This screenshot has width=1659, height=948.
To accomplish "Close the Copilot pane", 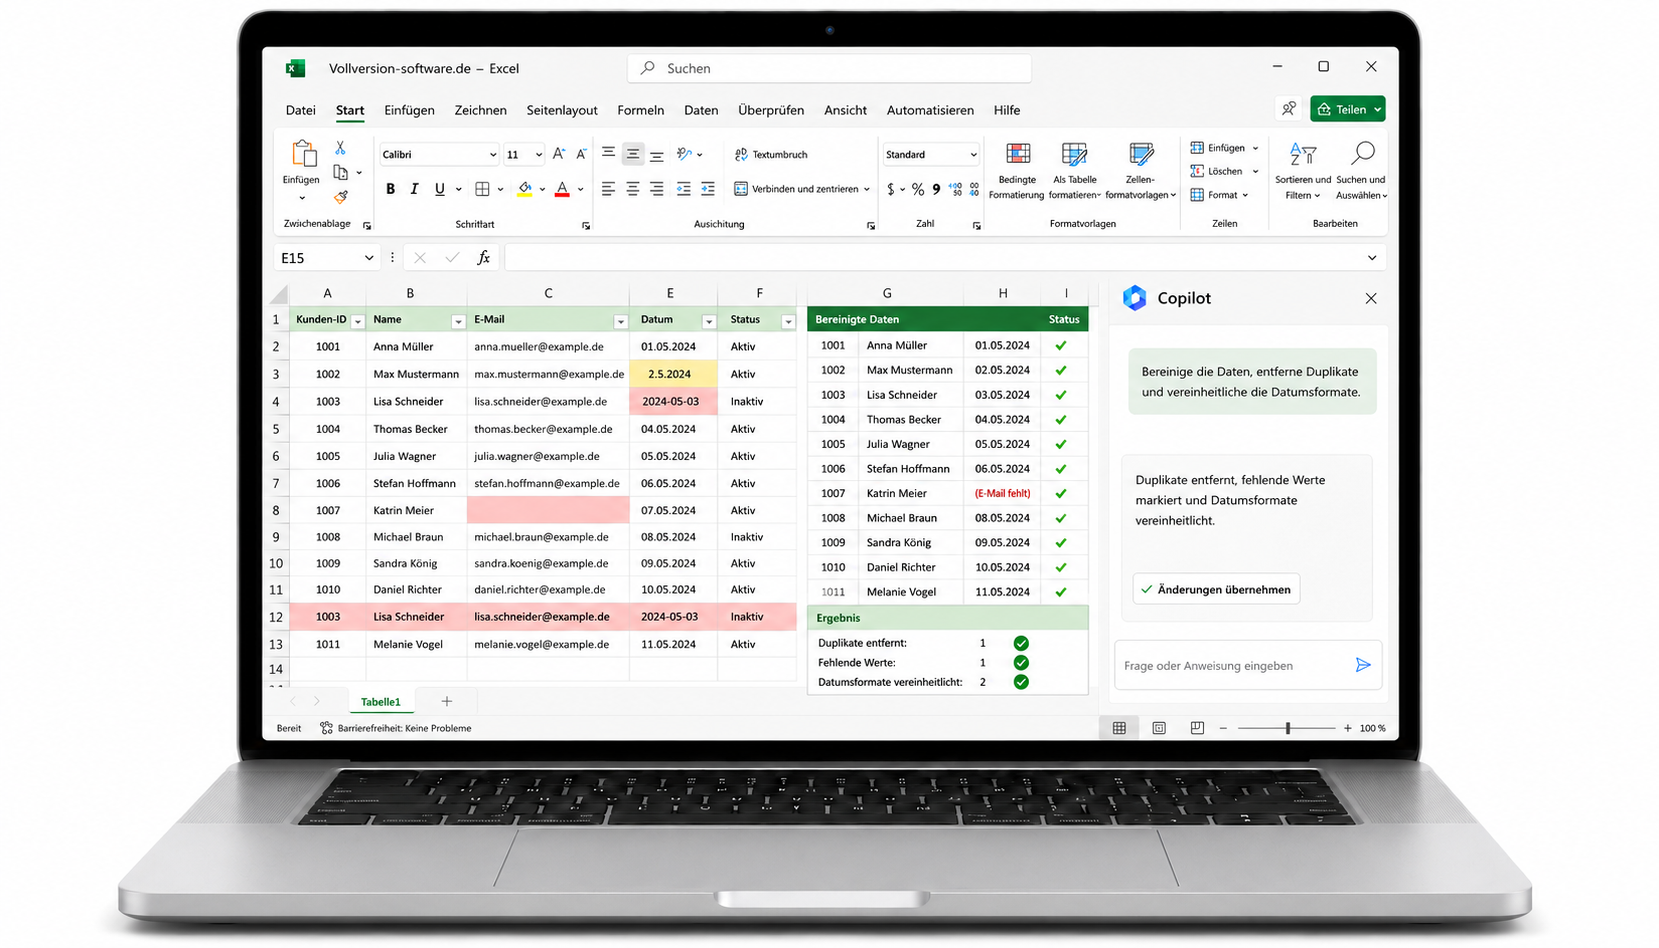I will point(1371,298).
